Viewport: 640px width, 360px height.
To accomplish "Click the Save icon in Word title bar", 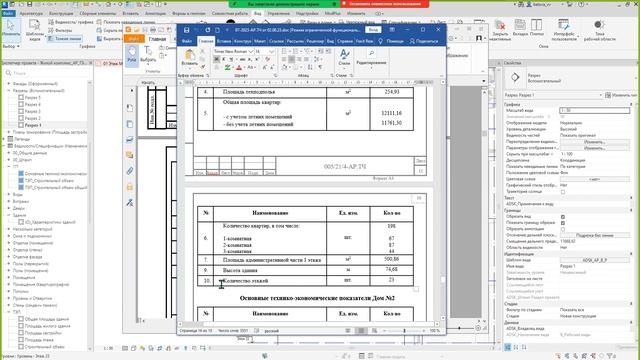I will coord(187,30).
